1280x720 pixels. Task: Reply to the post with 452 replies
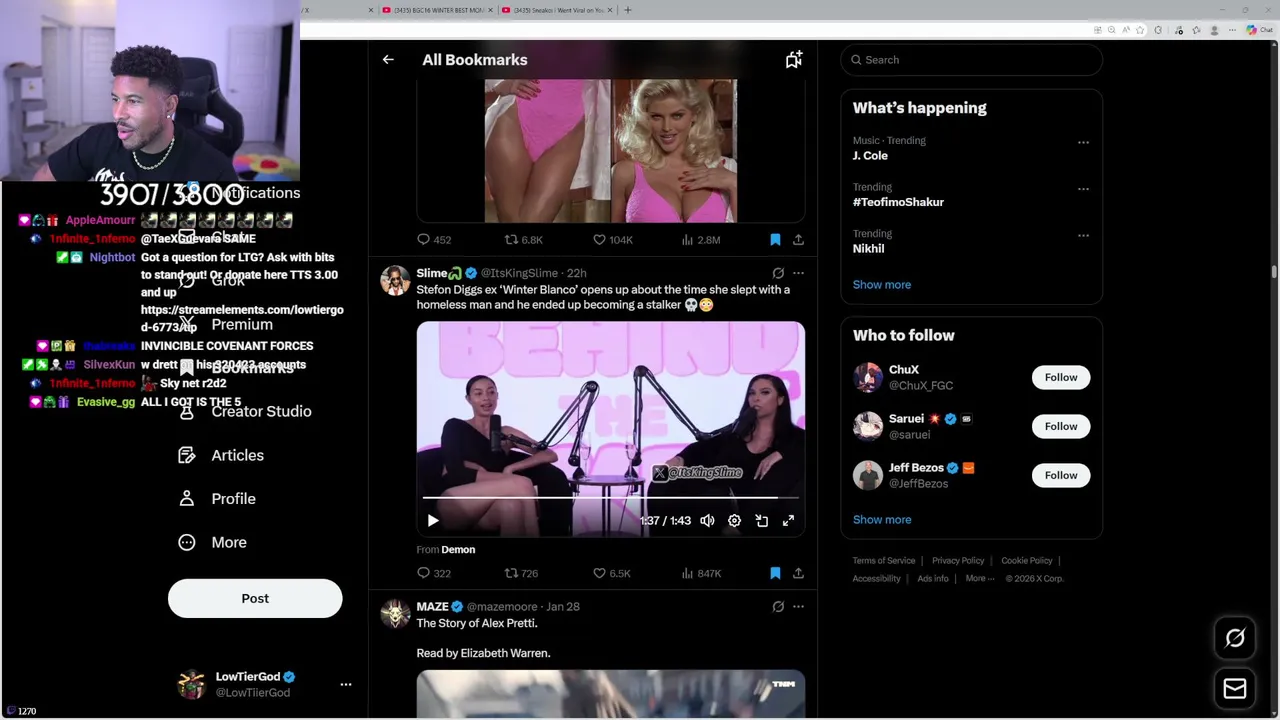tap(434, 240)
